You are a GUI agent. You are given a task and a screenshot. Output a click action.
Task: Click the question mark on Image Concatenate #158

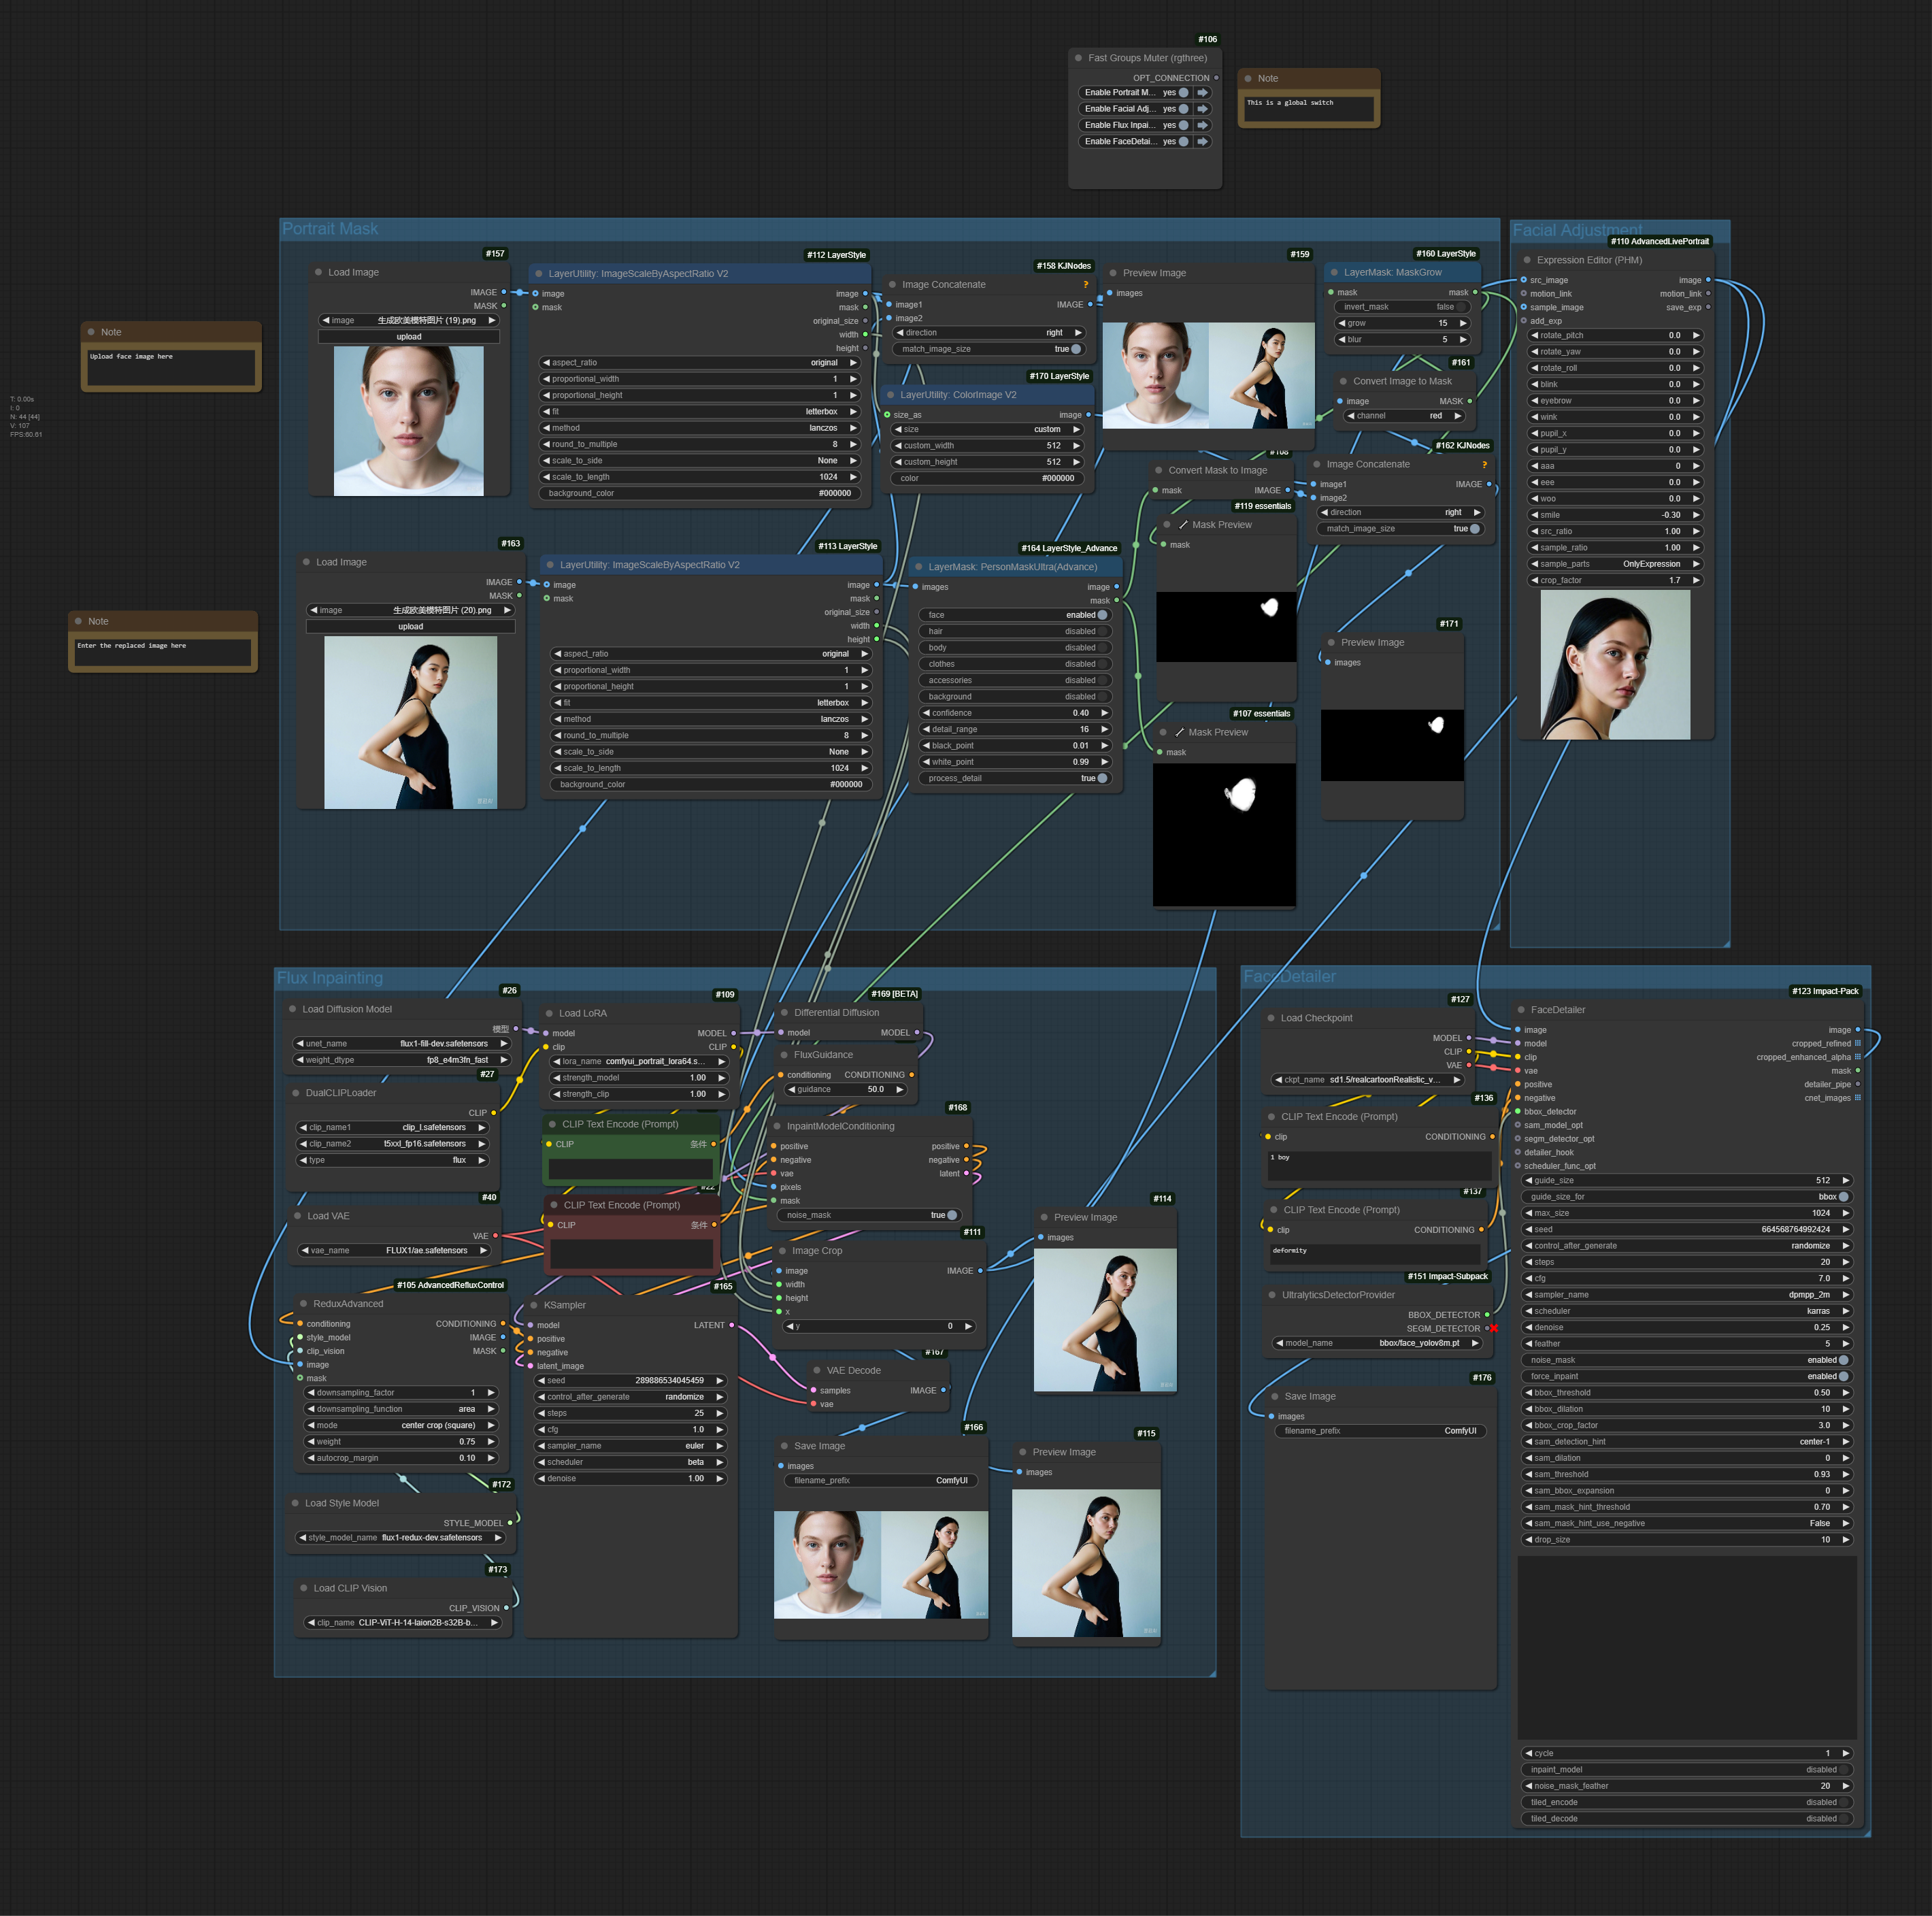click(1086, 285)
